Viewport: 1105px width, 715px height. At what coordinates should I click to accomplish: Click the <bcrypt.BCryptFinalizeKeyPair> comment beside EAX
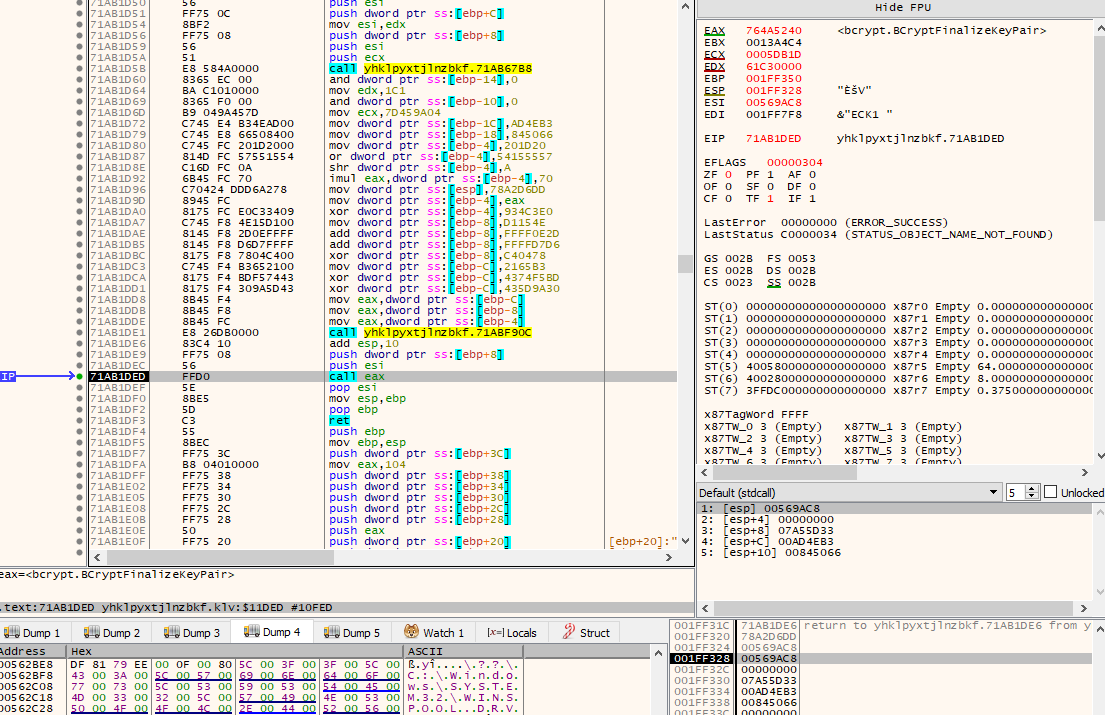coord(942,30)
